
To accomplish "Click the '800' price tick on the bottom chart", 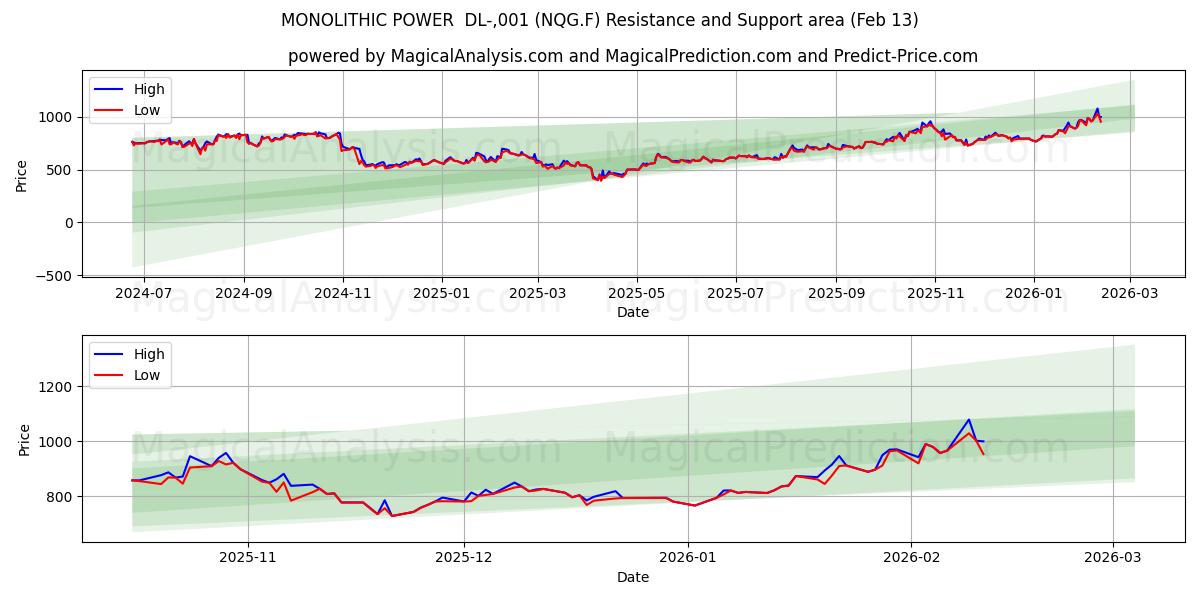I will click(x=62, y=497).
